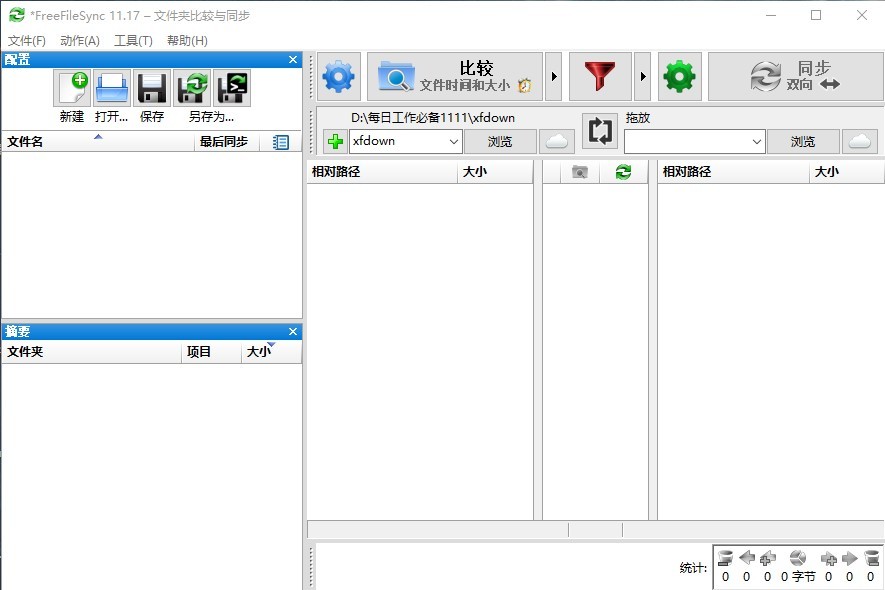Open the red filter funnel settings

[600, 77]
